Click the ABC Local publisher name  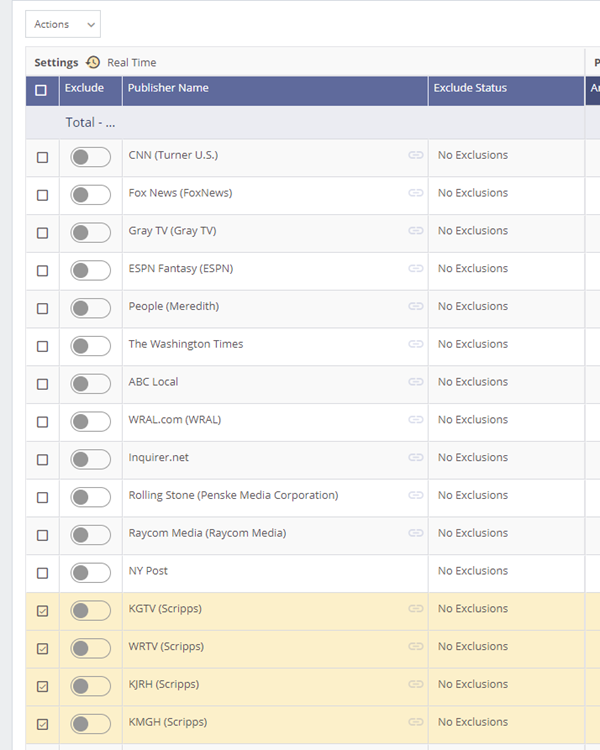[x=153, y=382]
